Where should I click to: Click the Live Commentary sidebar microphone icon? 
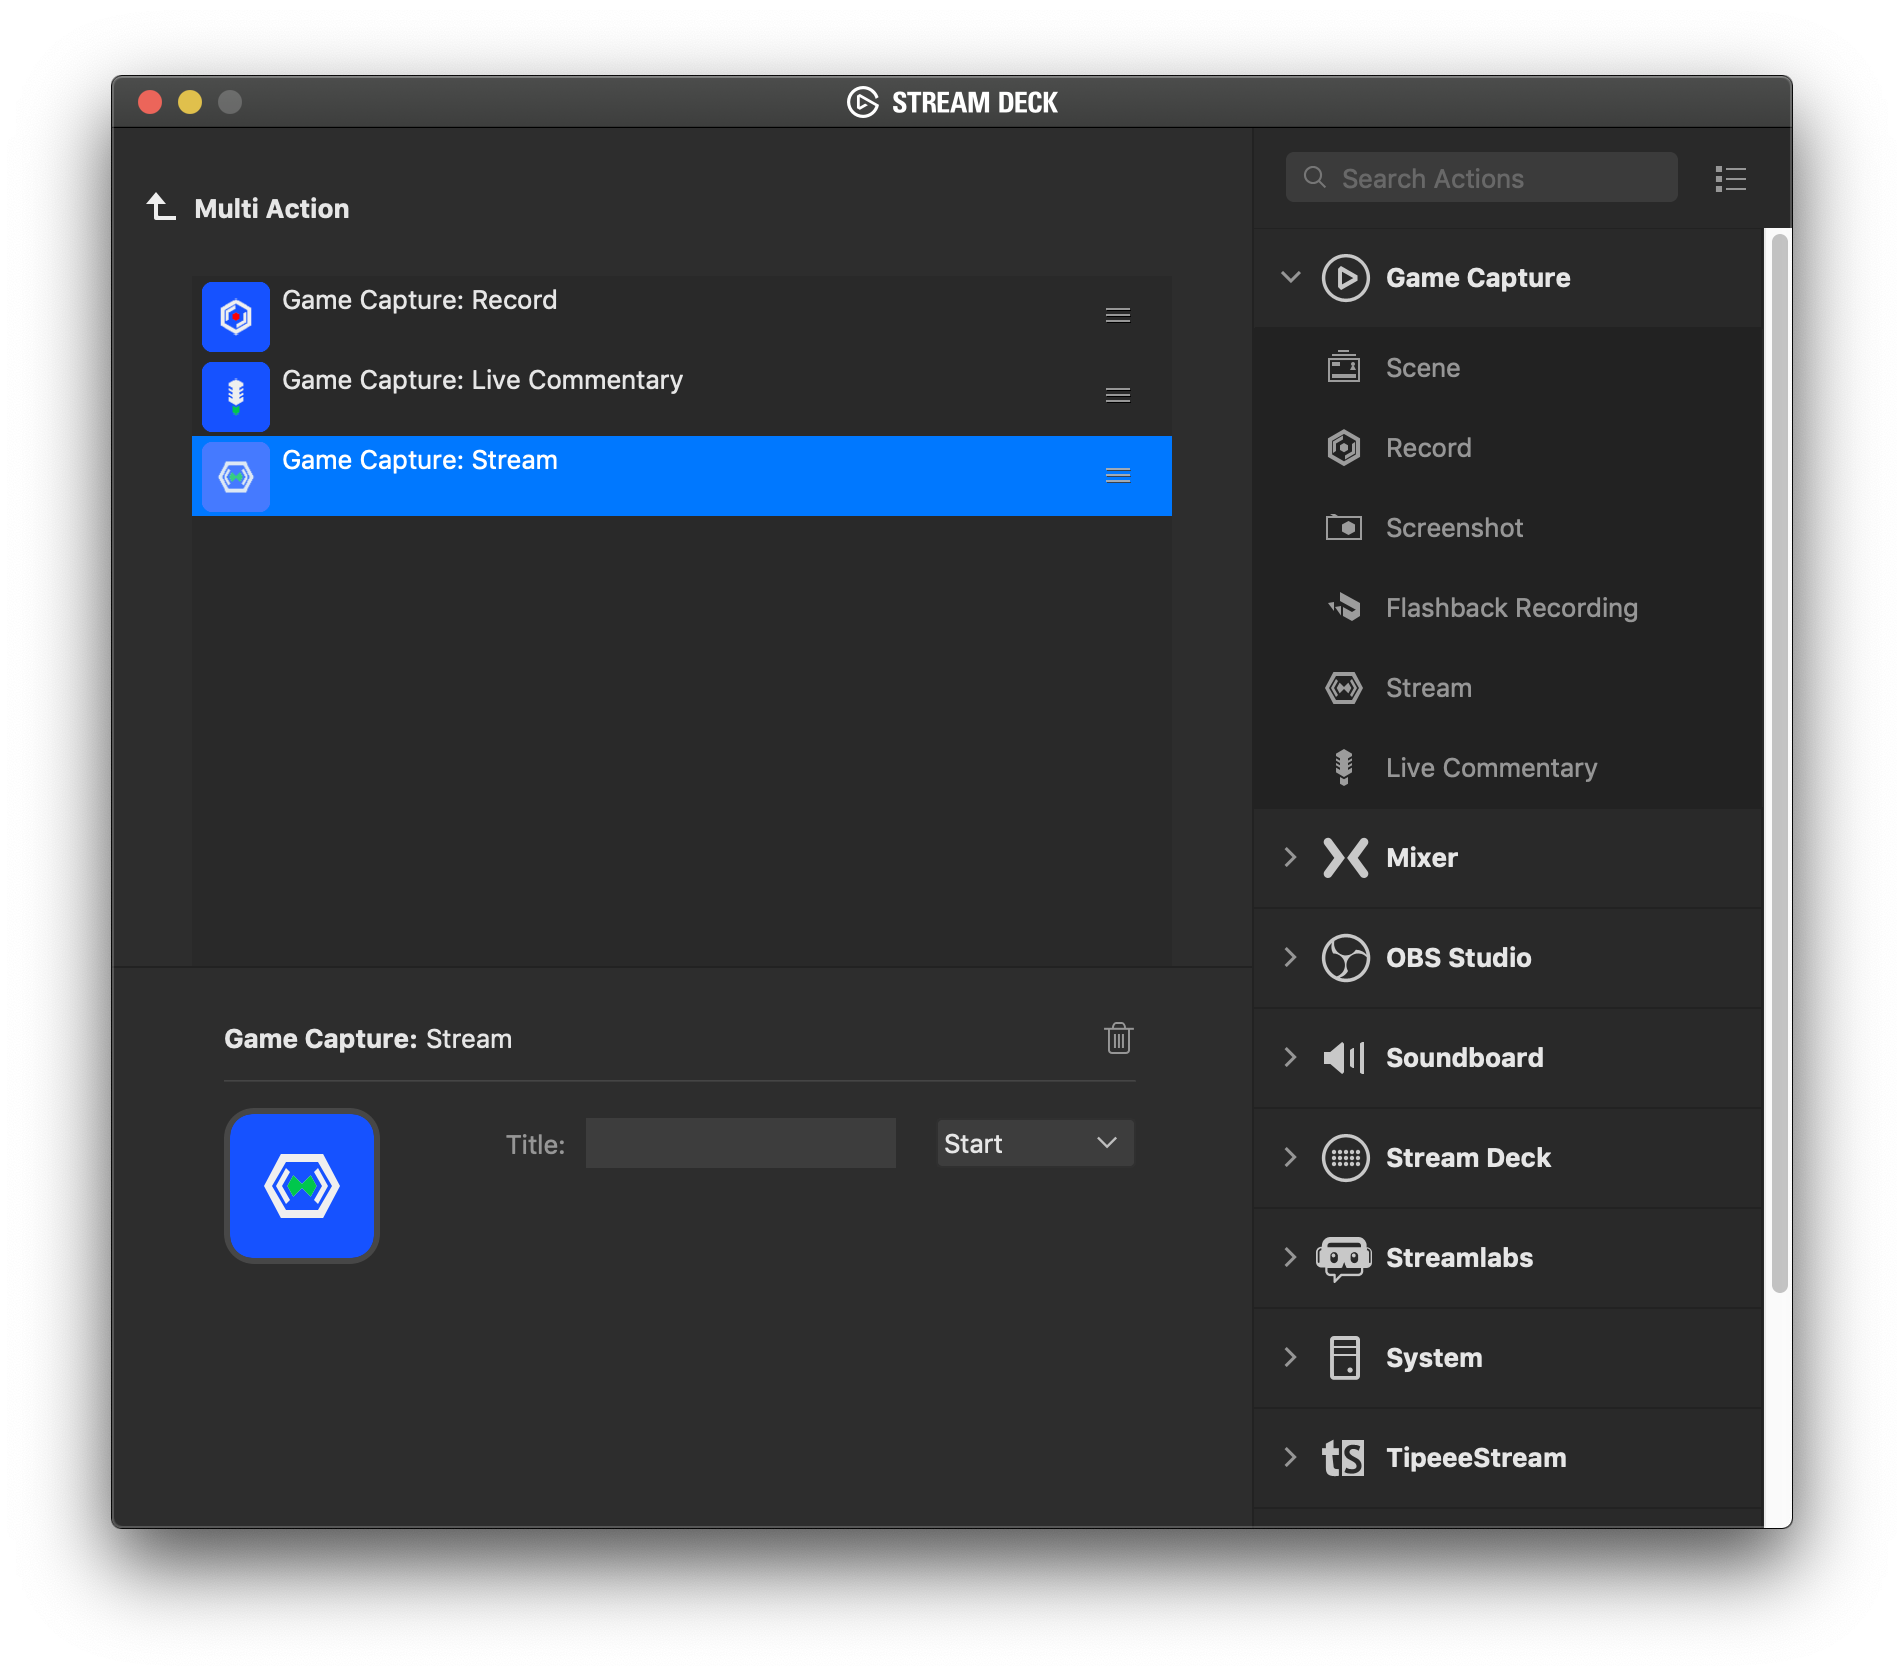(1344, 767)
